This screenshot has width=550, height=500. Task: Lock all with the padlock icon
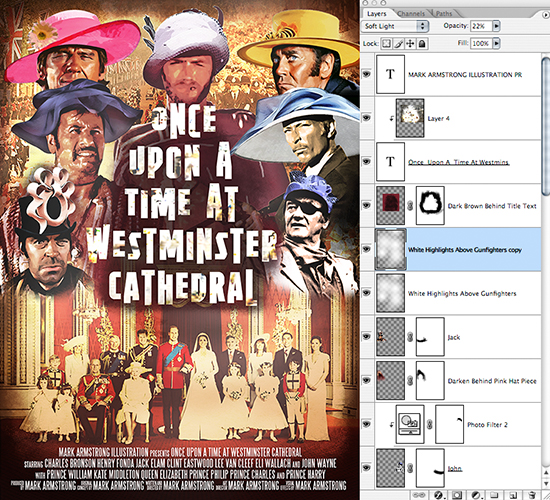coord(422,44)
